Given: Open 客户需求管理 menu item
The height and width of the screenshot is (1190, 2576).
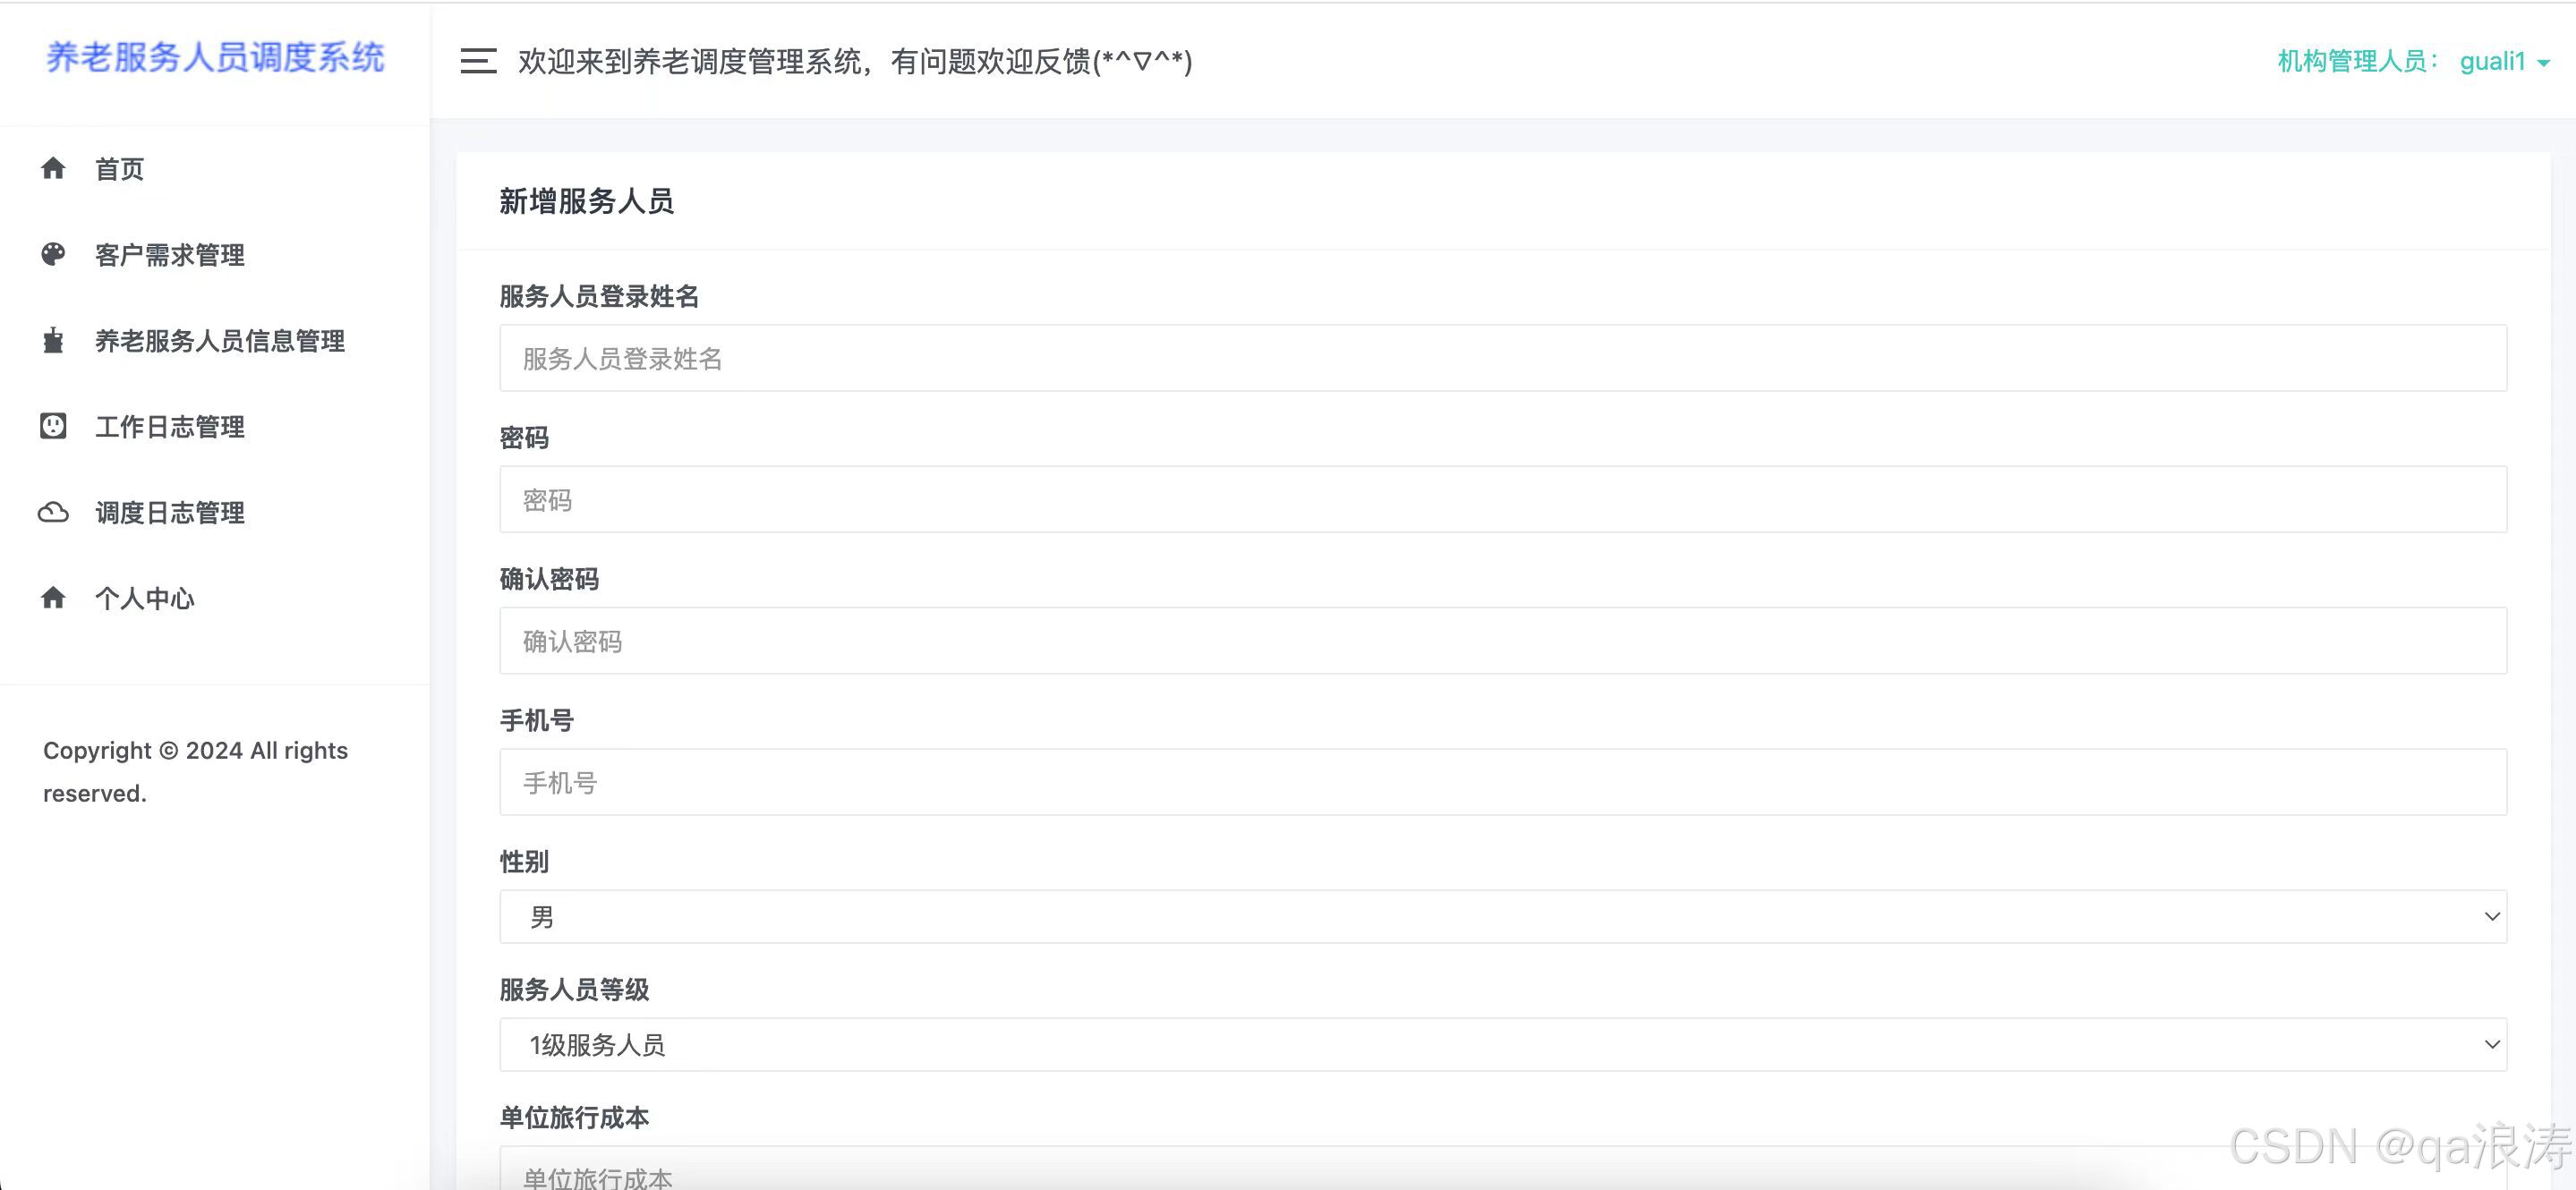Looking at the screenshot, I should (x=170, y=255).
